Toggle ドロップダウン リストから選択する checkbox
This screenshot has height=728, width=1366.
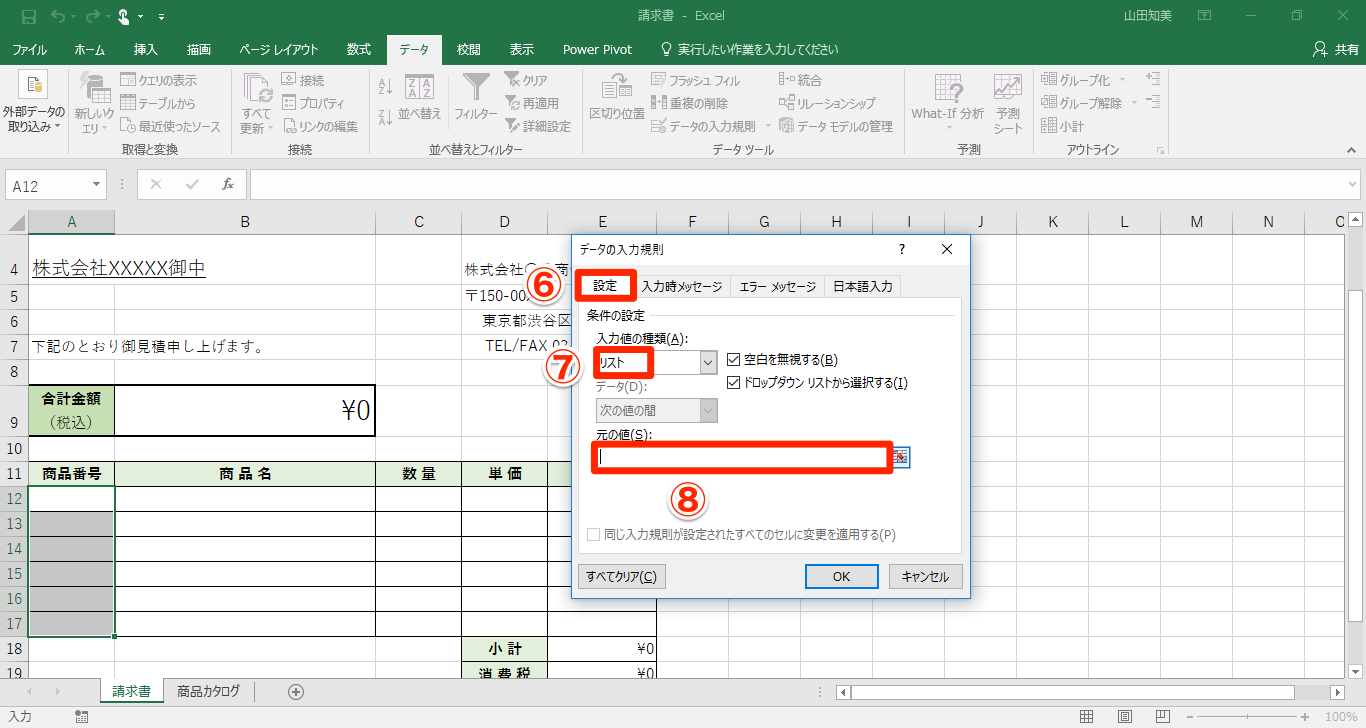coord(735,382)
